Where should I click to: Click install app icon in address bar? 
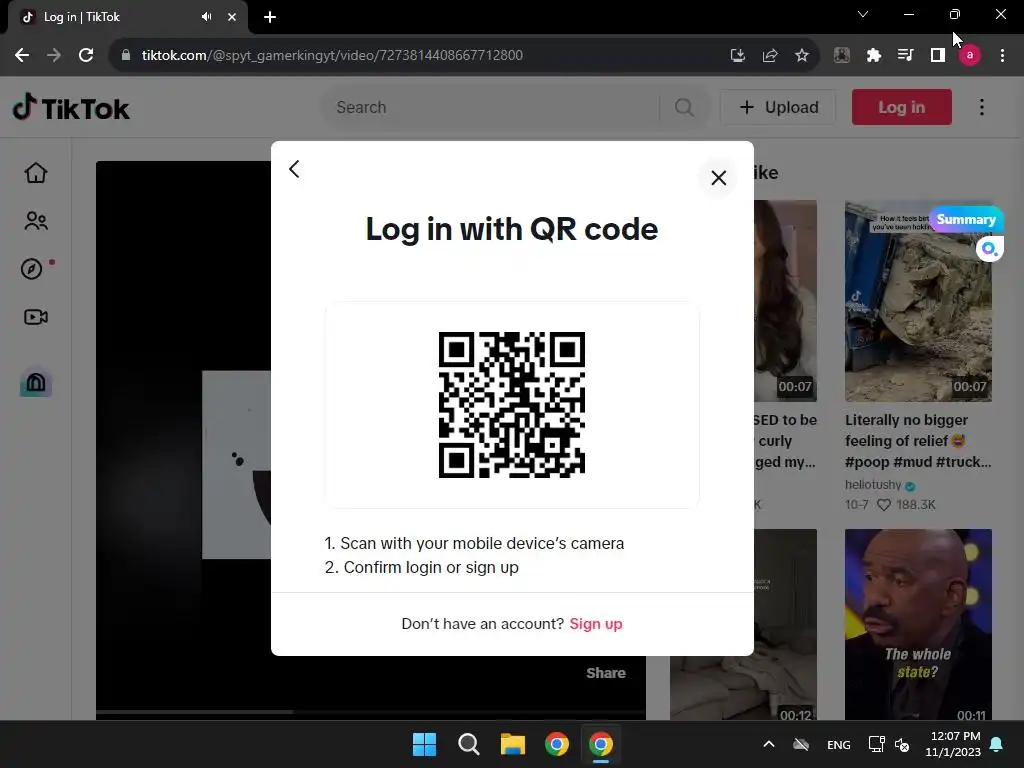point(737,56)
